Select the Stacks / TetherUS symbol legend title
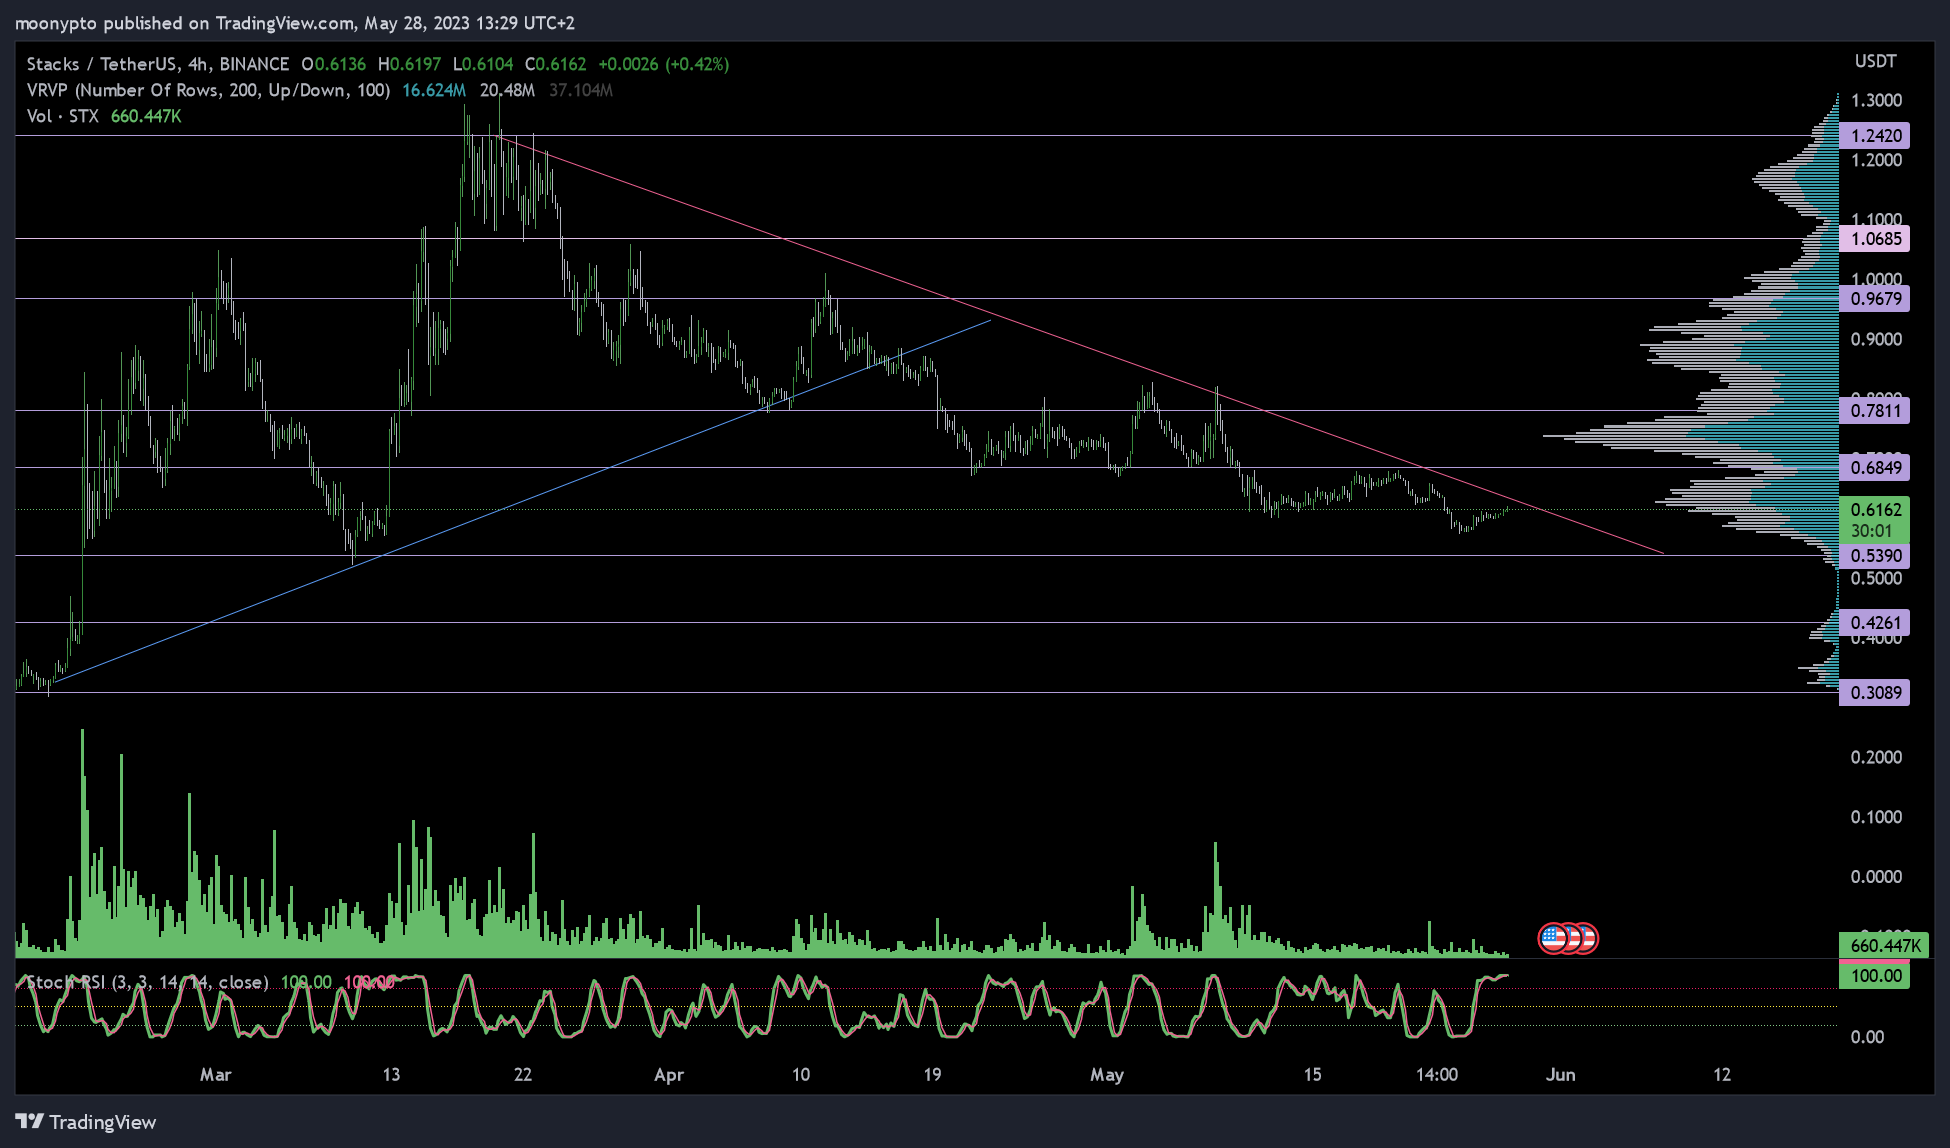The width and height of the screenshot is (1950, 1148). [x=158, y=64]
